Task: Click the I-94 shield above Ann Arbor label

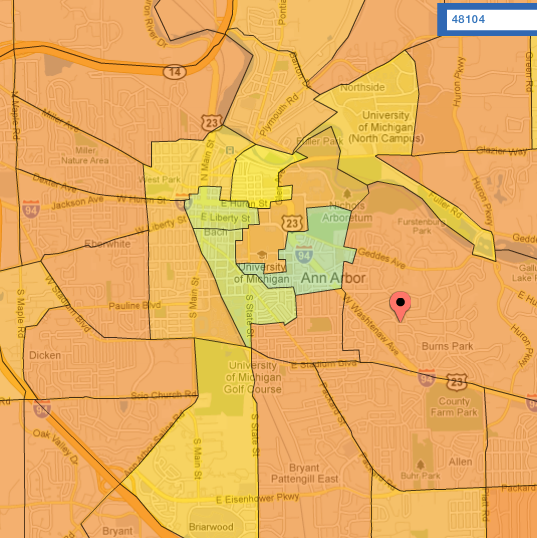Action: click(x=304, y=254)
